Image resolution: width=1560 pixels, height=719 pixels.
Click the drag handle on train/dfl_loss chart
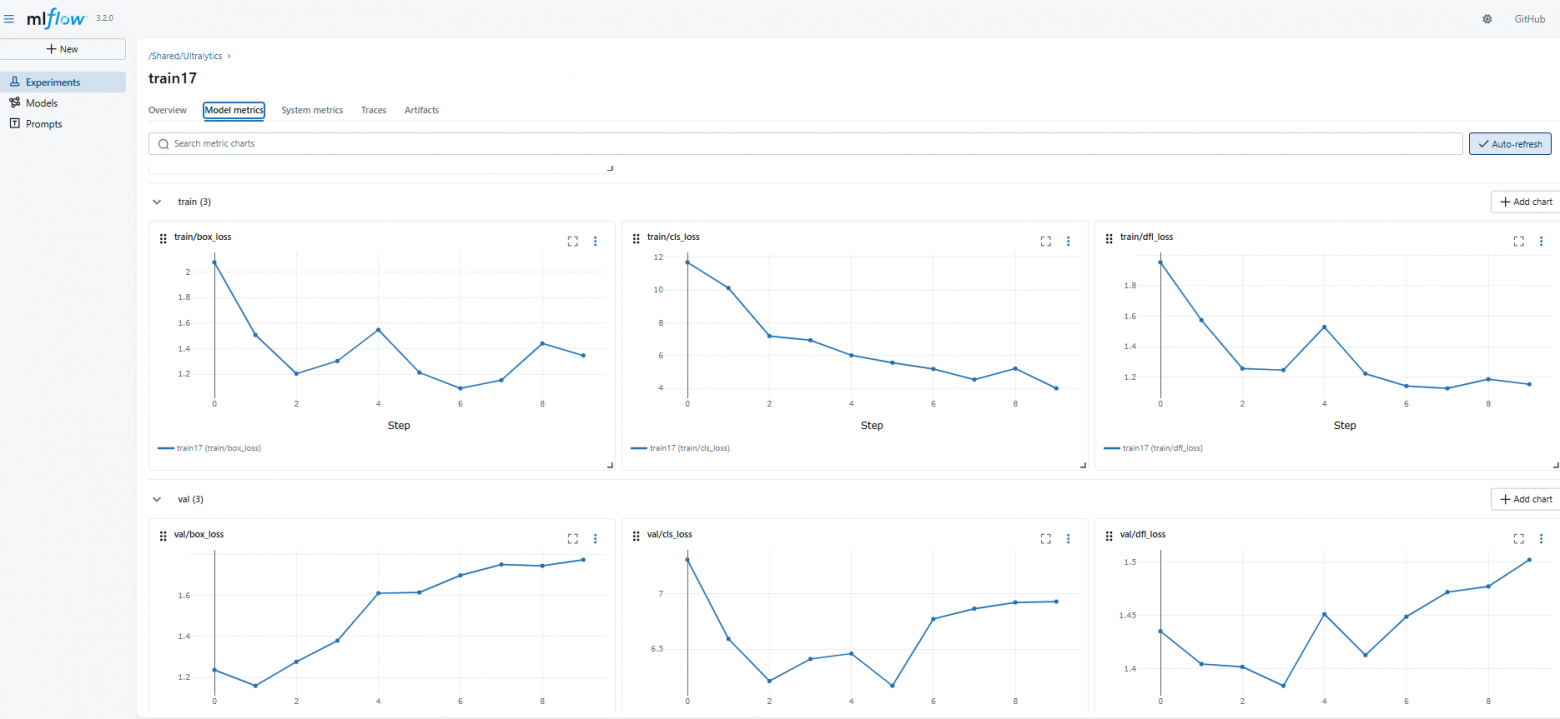coord(1109,238)
